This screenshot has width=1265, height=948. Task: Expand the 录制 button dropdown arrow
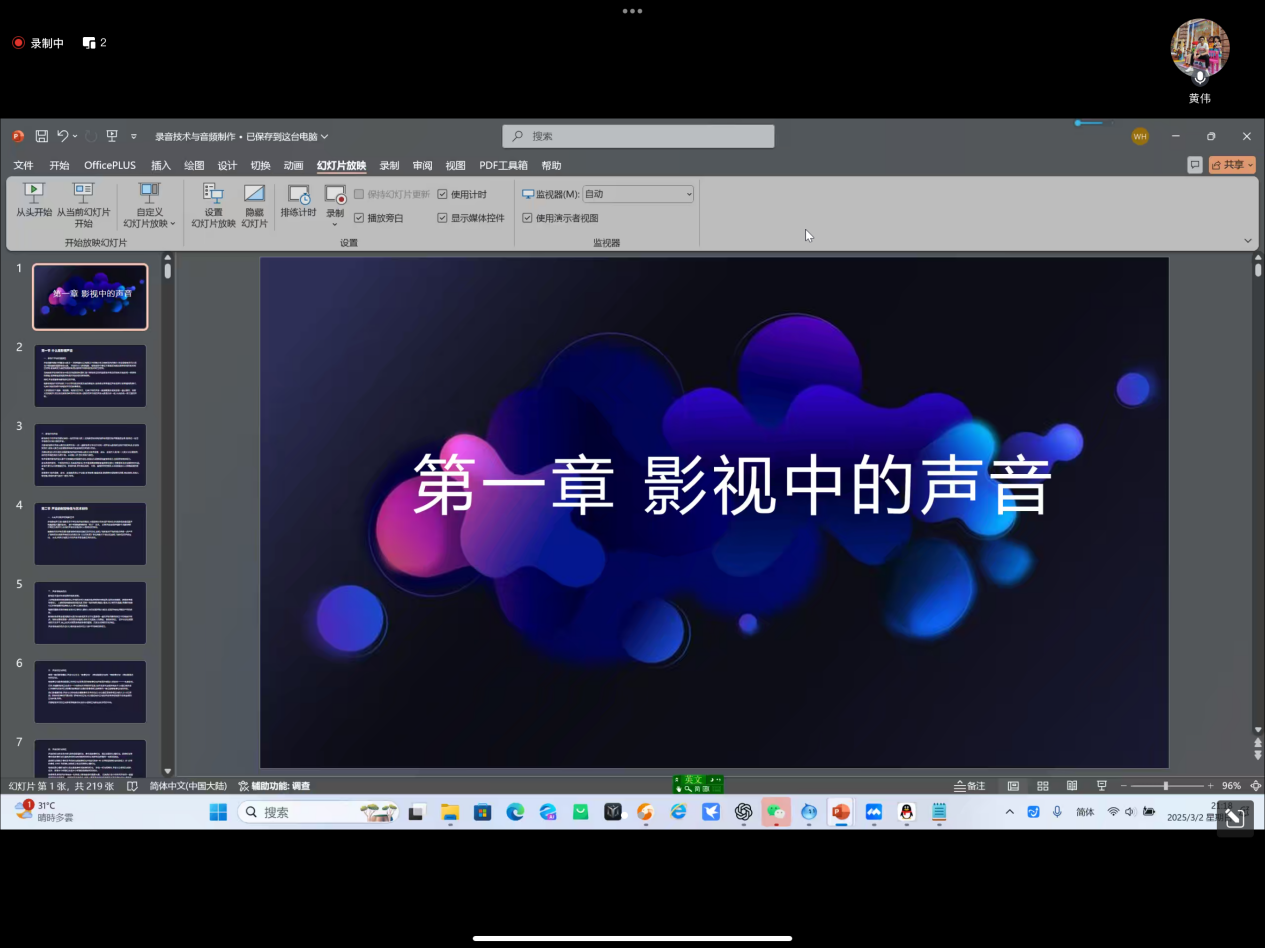pos(334,224)
